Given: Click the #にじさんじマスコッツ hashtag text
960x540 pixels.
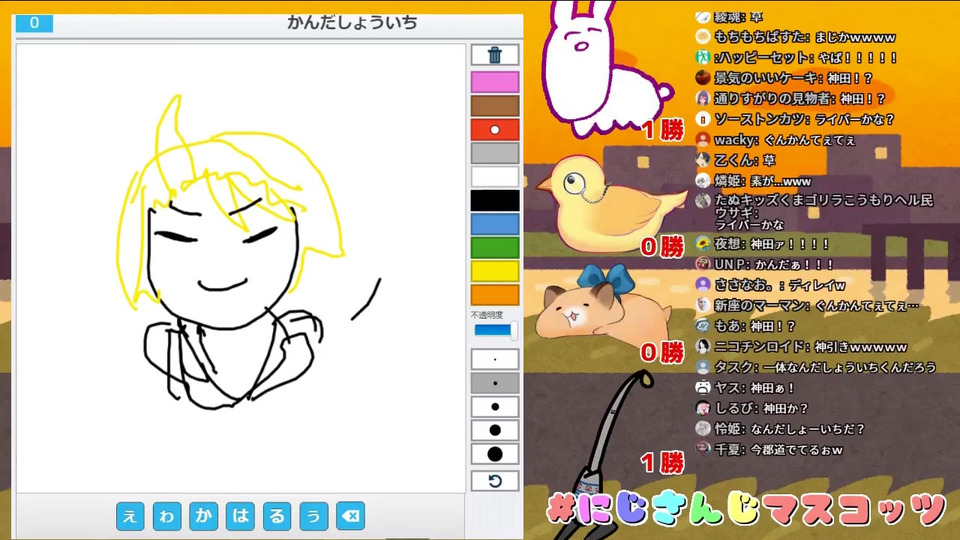Looking at the screenshot, I should [746, 511].
